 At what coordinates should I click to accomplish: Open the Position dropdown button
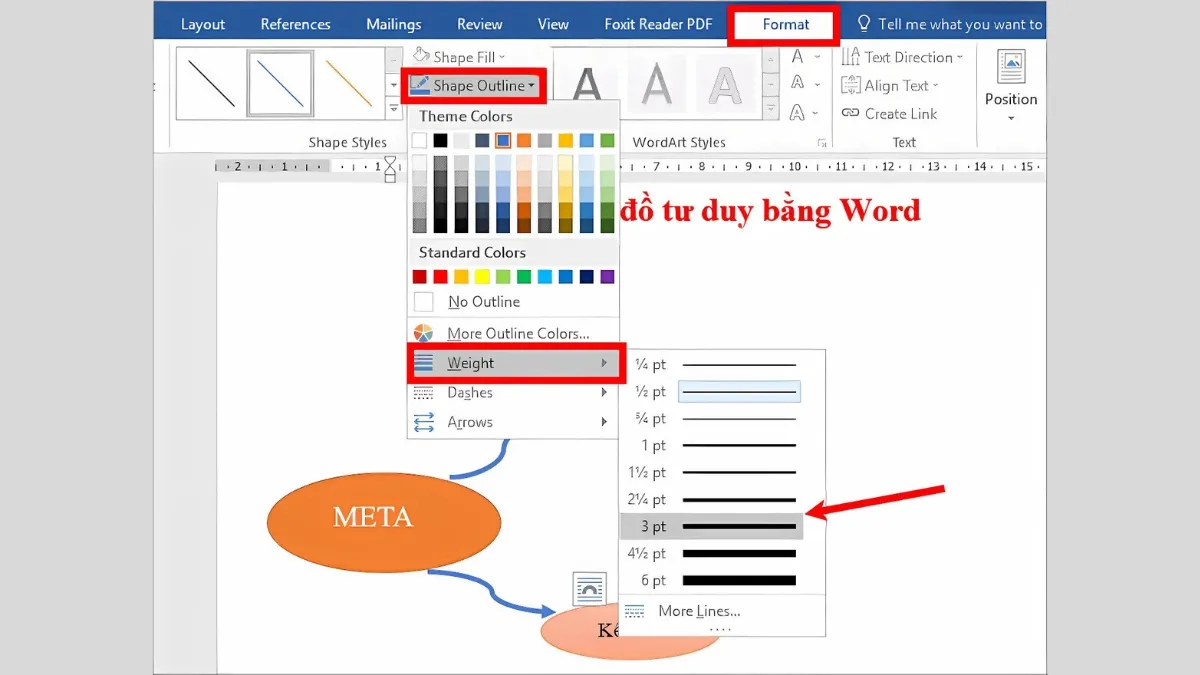[1011, 88]
